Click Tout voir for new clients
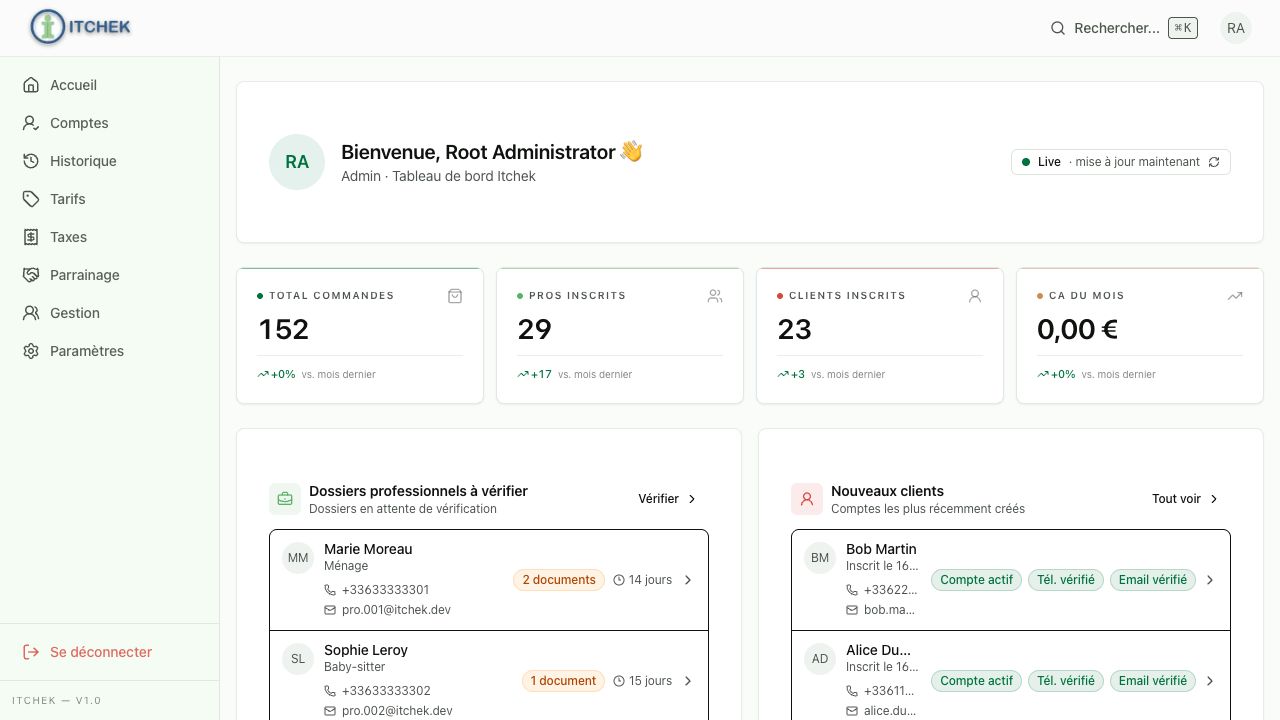The height and width of the screenshot is (720, 1280). click(1186, 499)
